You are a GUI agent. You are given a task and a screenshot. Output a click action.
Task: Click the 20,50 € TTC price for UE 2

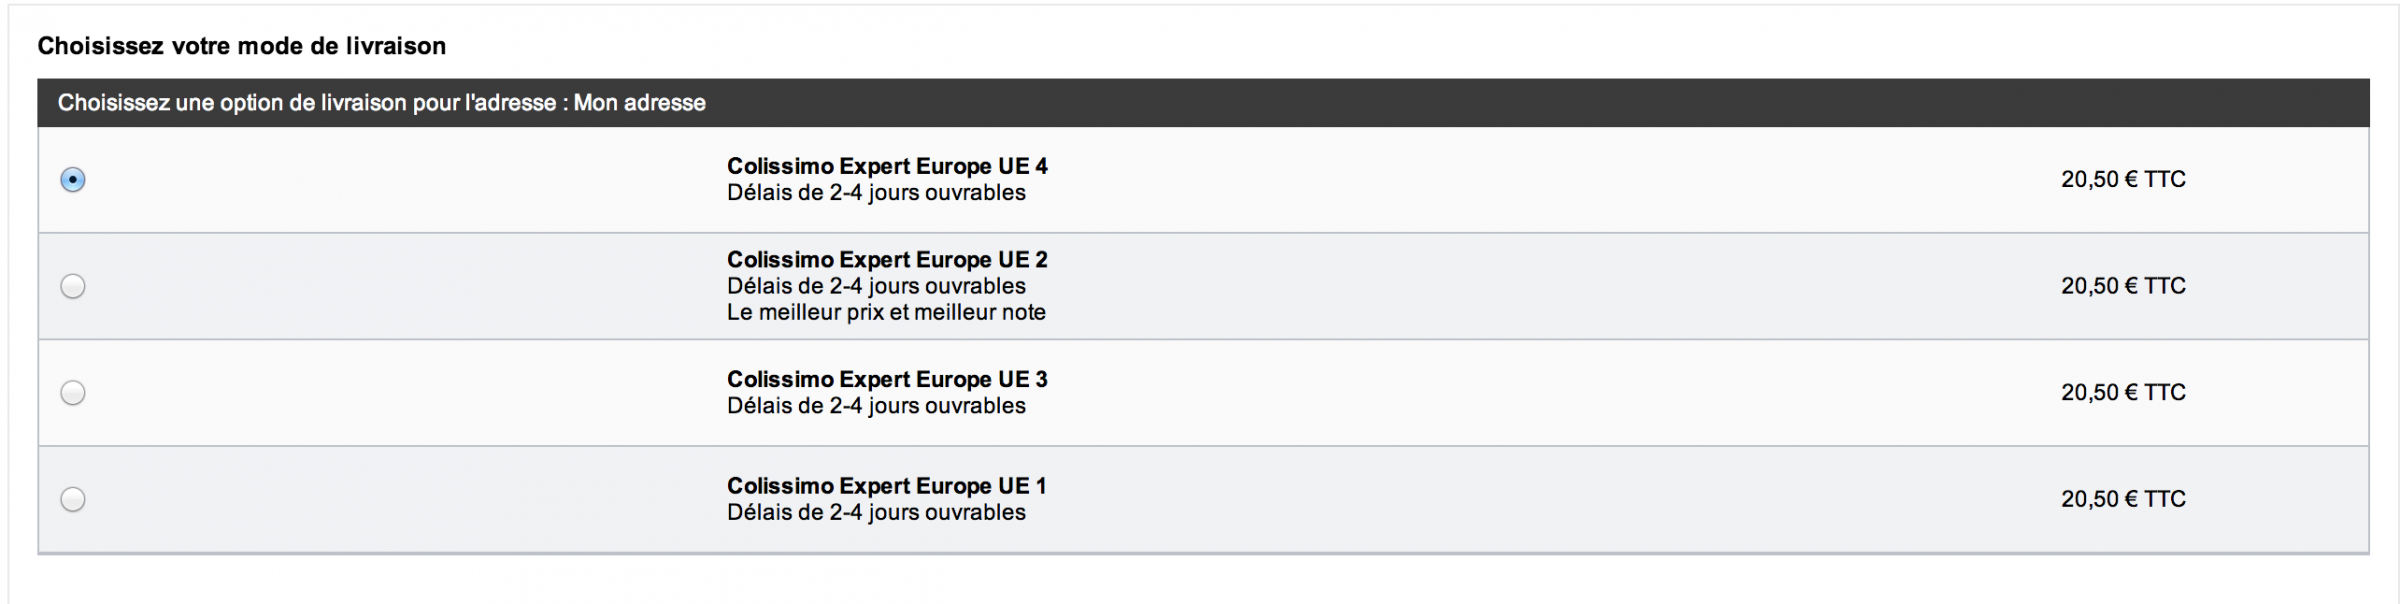2123,286
